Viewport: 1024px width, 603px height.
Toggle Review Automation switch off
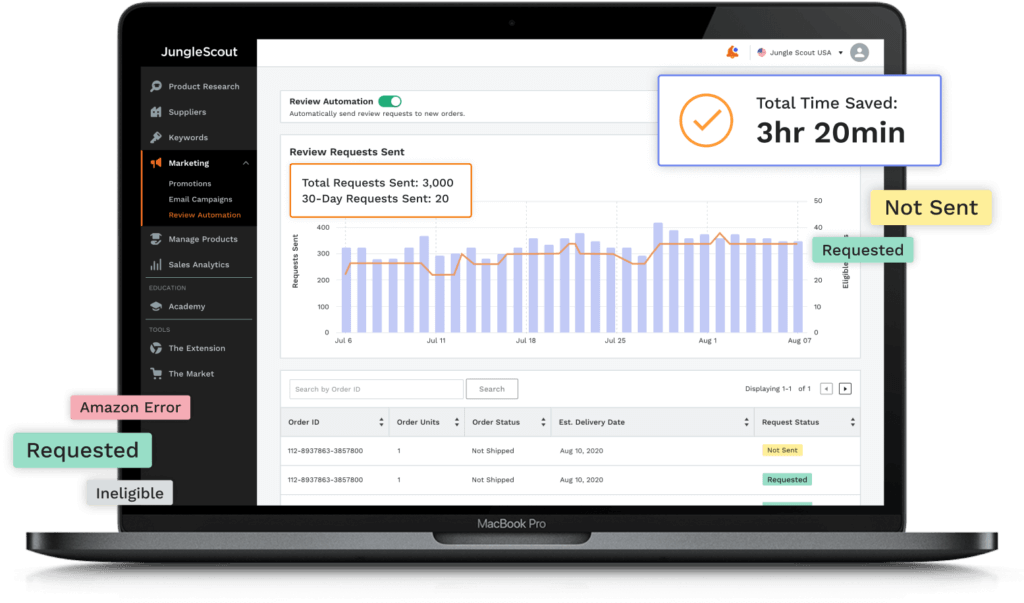[390, 101]
